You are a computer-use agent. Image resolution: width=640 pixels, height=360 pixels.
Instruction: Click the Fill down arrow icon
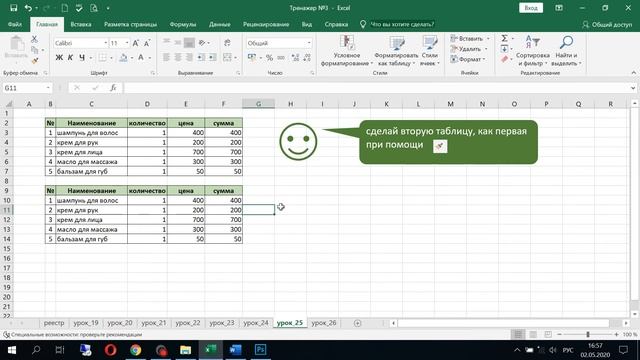coord(504,49)
